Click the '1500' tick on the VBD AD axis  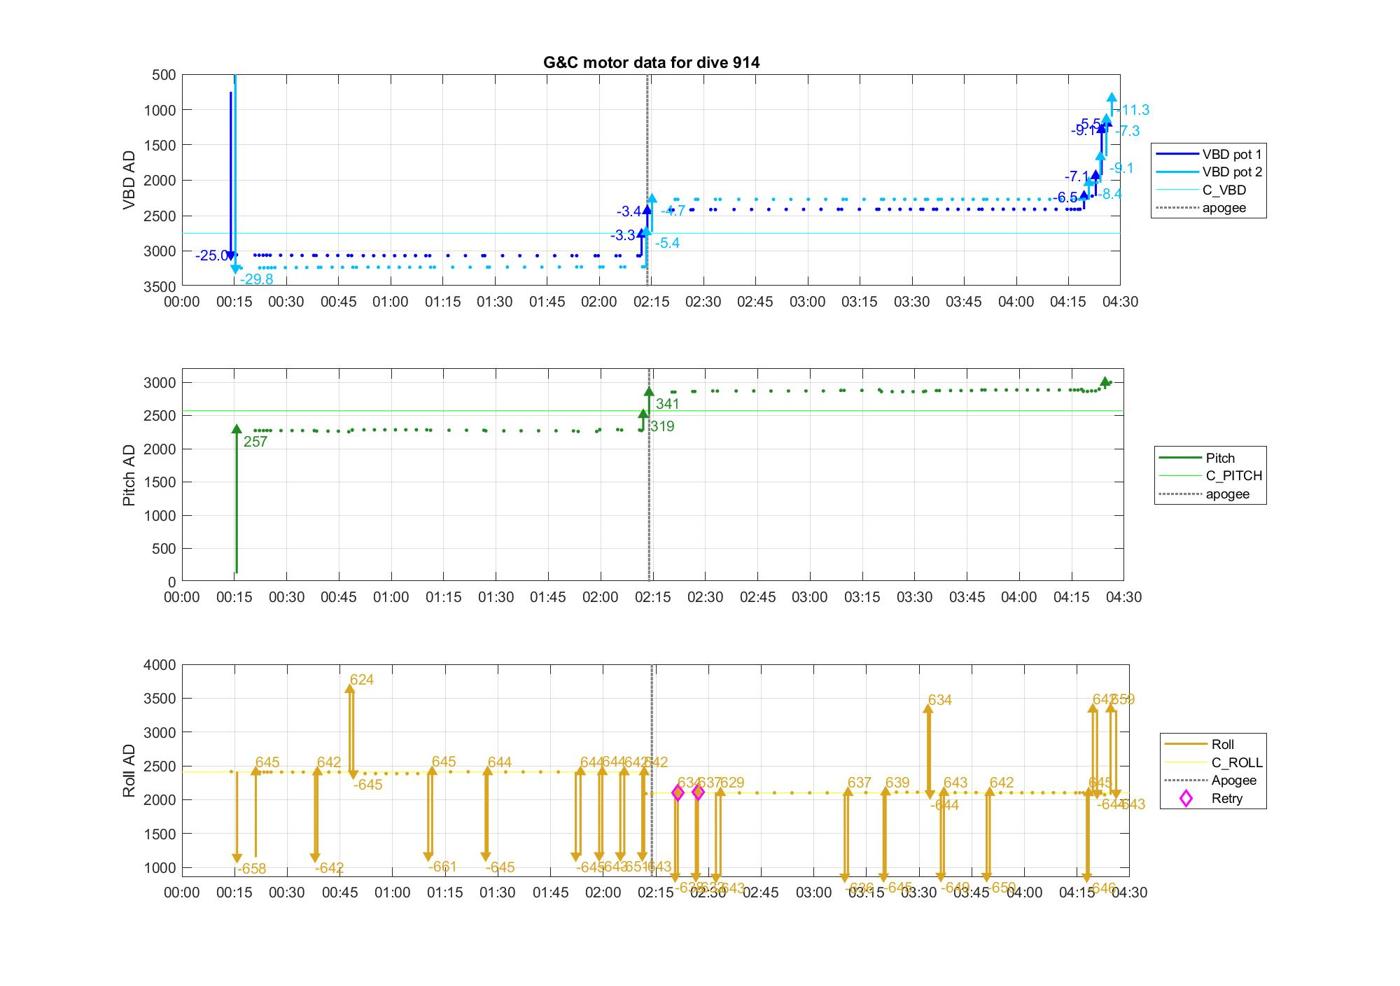coord(160,145)
